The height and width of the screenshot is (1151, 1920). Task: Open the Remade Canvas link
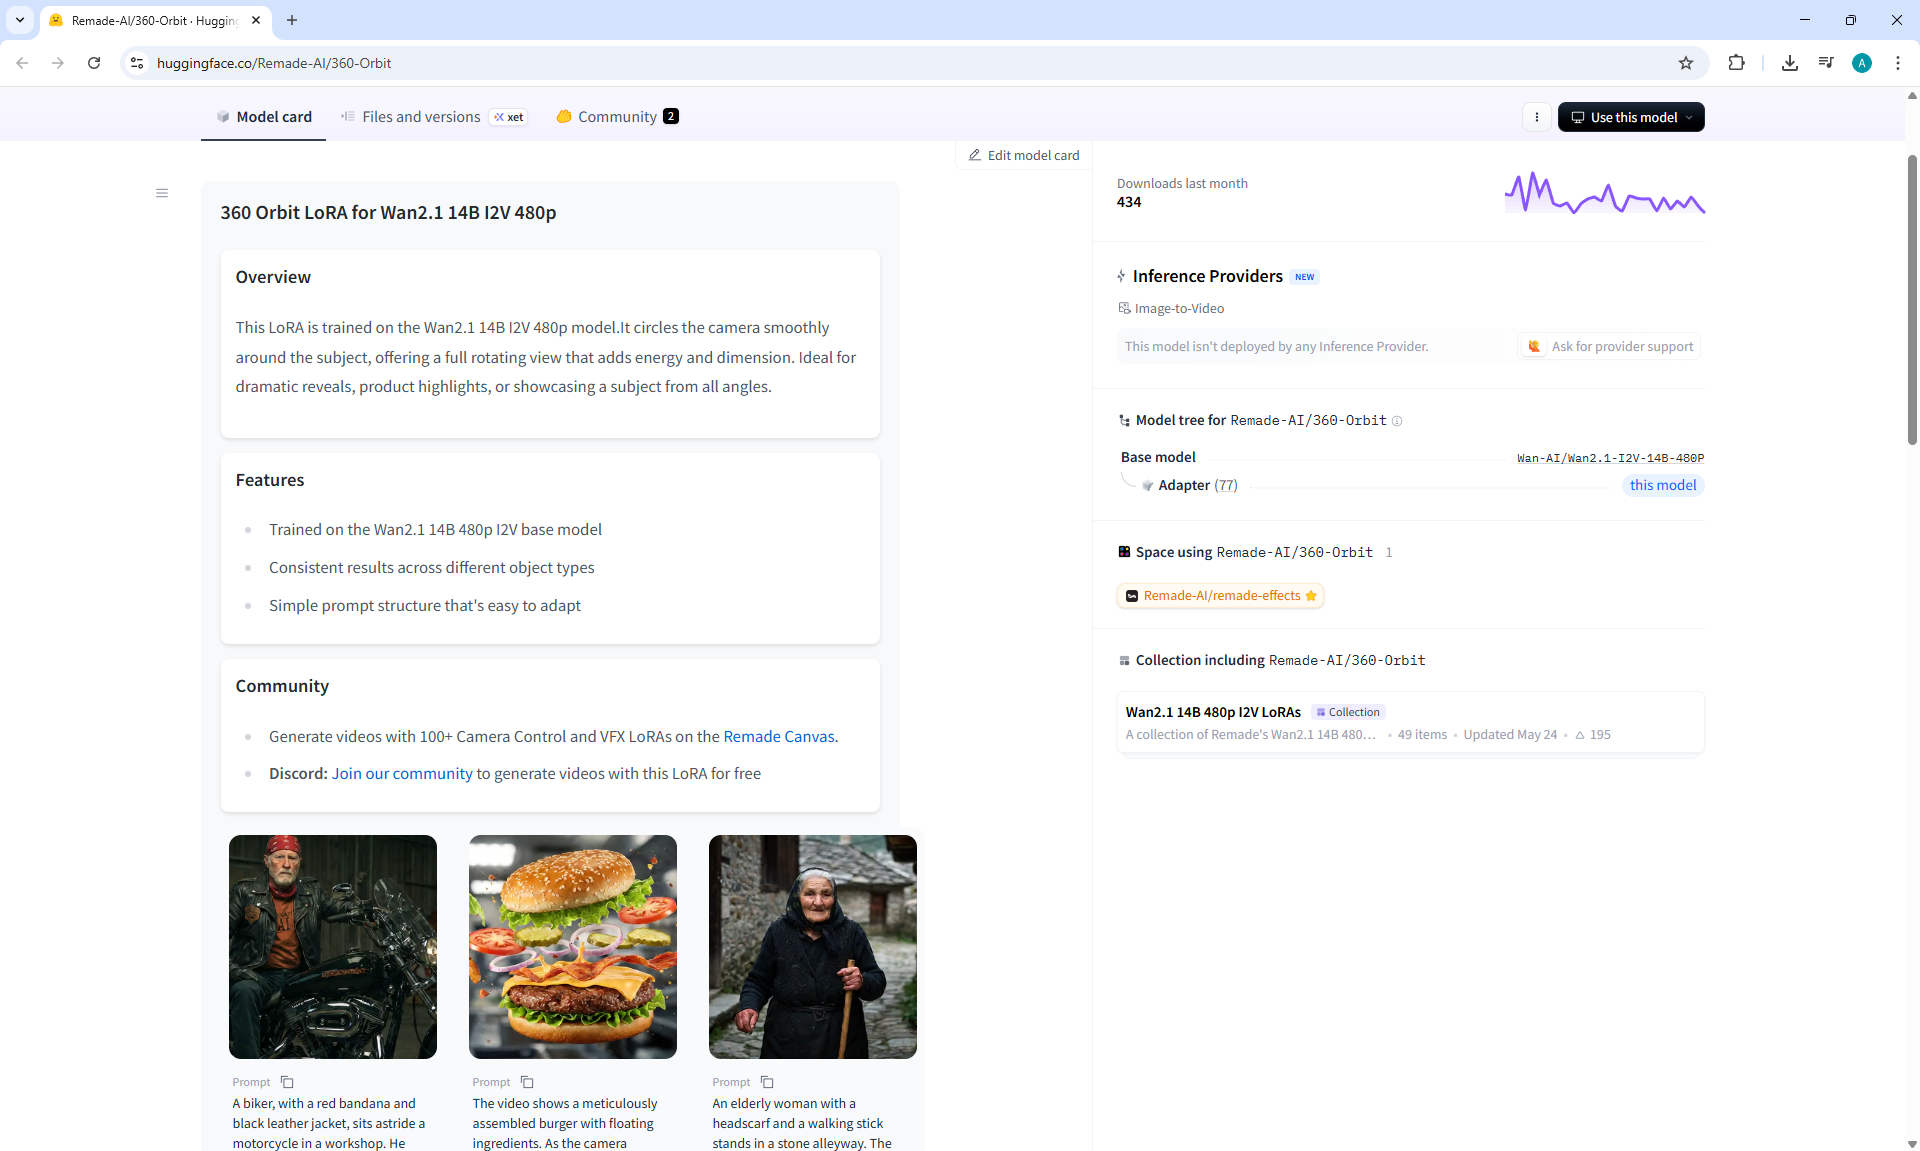pos(778,736)
